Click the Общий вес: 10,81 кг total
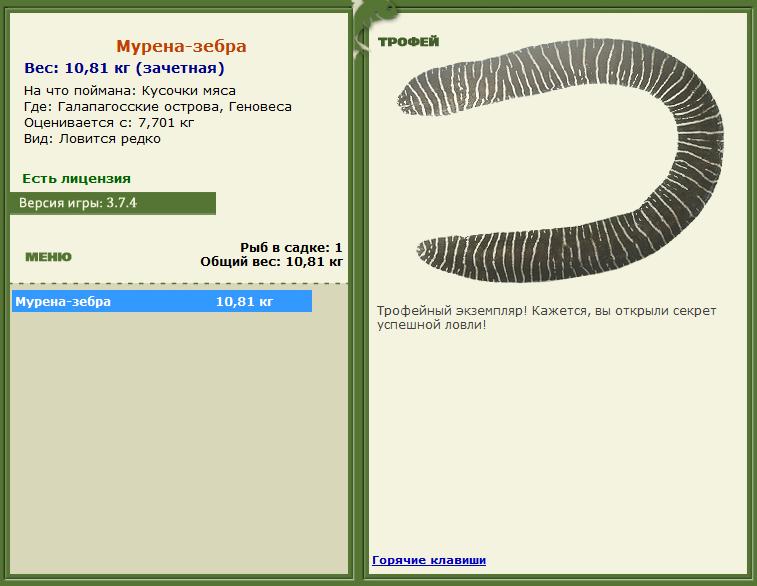This screenshot has width=757, height=586. (271, 262)
